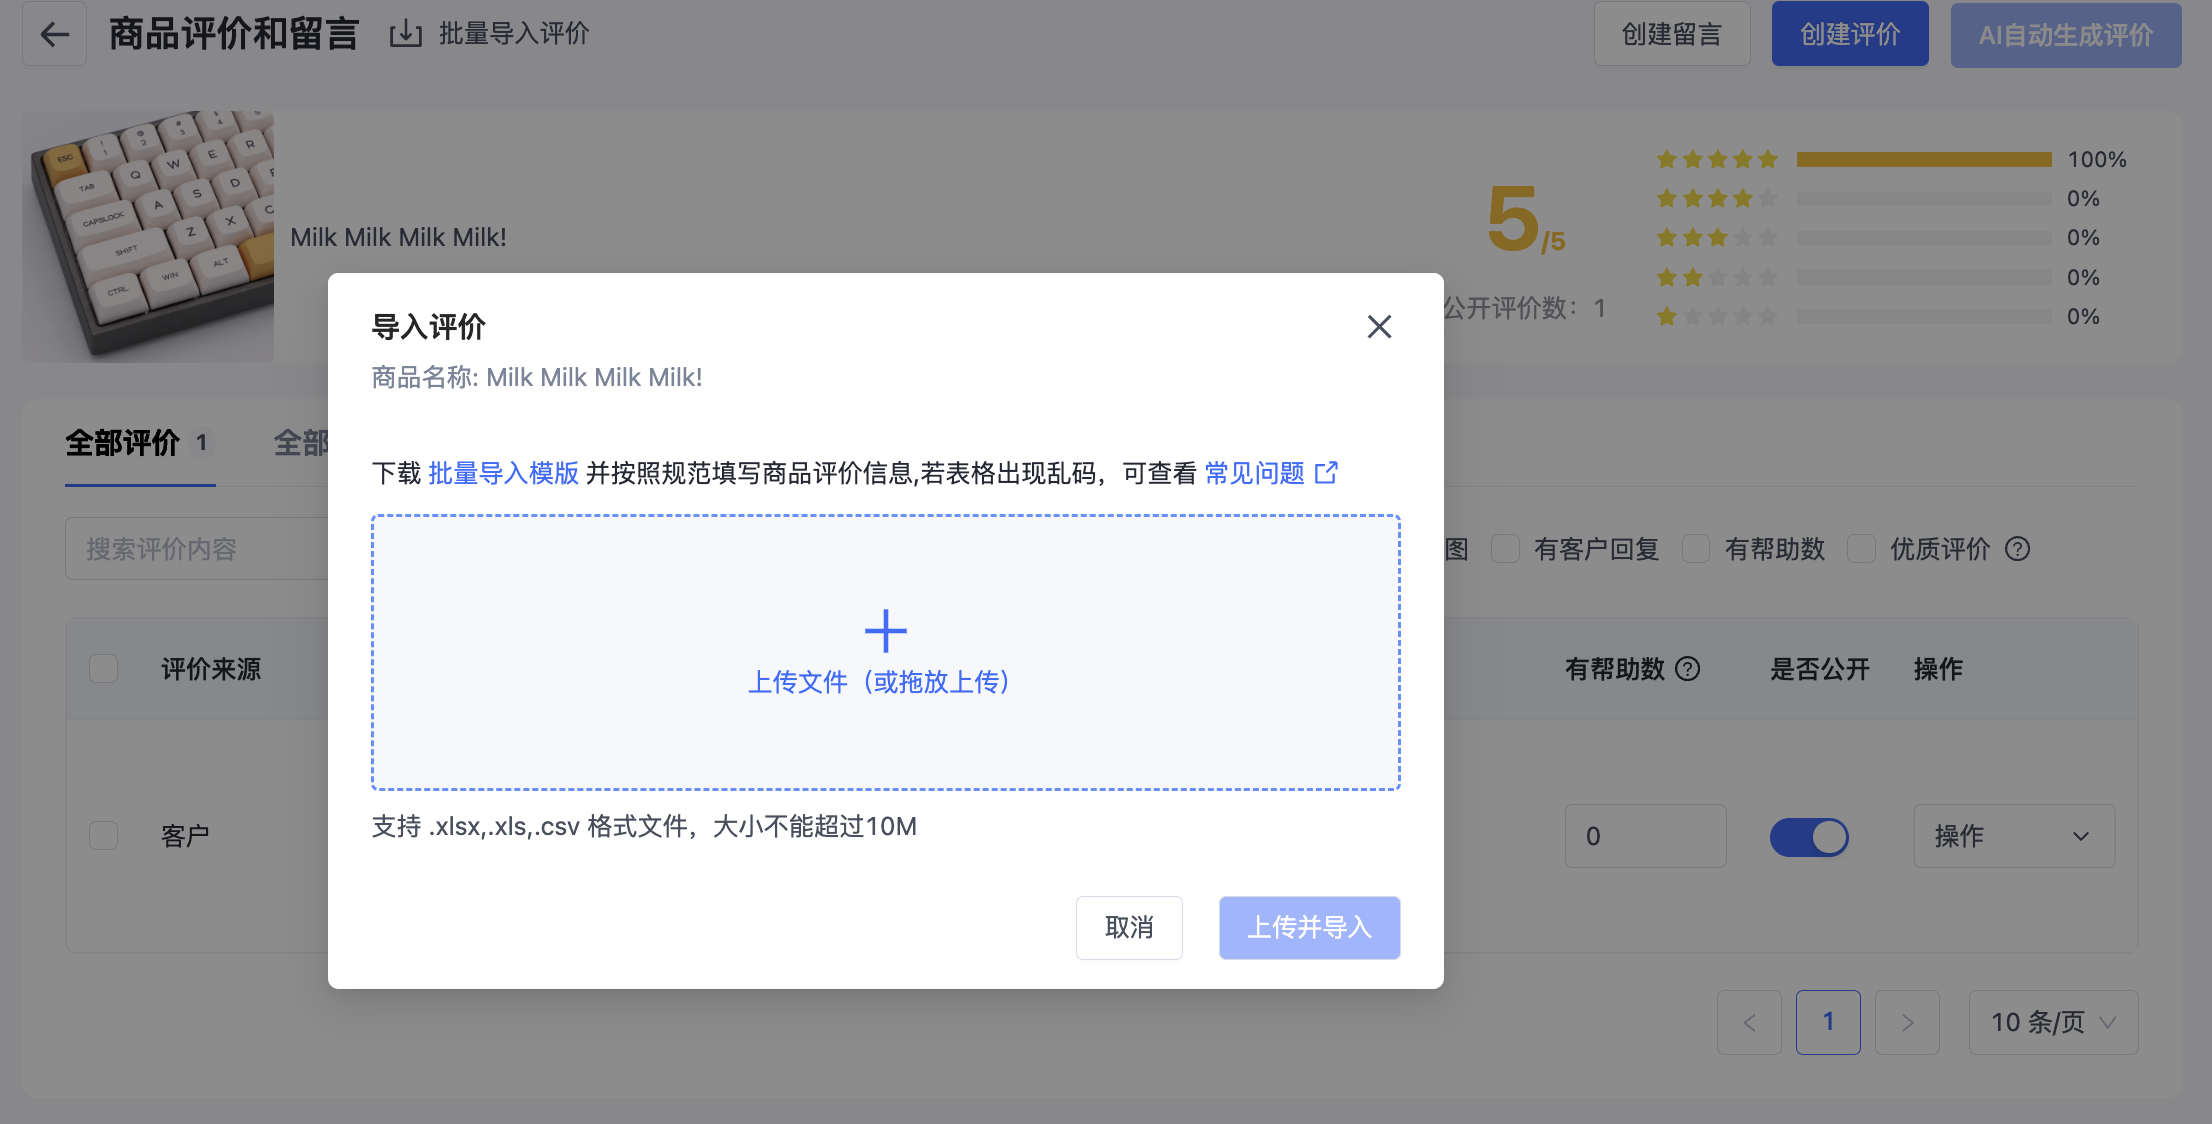The width and height of the screenshot is (2212, 1124).
Task: Click the help icon next to 优质评价
Action: 2017,549
